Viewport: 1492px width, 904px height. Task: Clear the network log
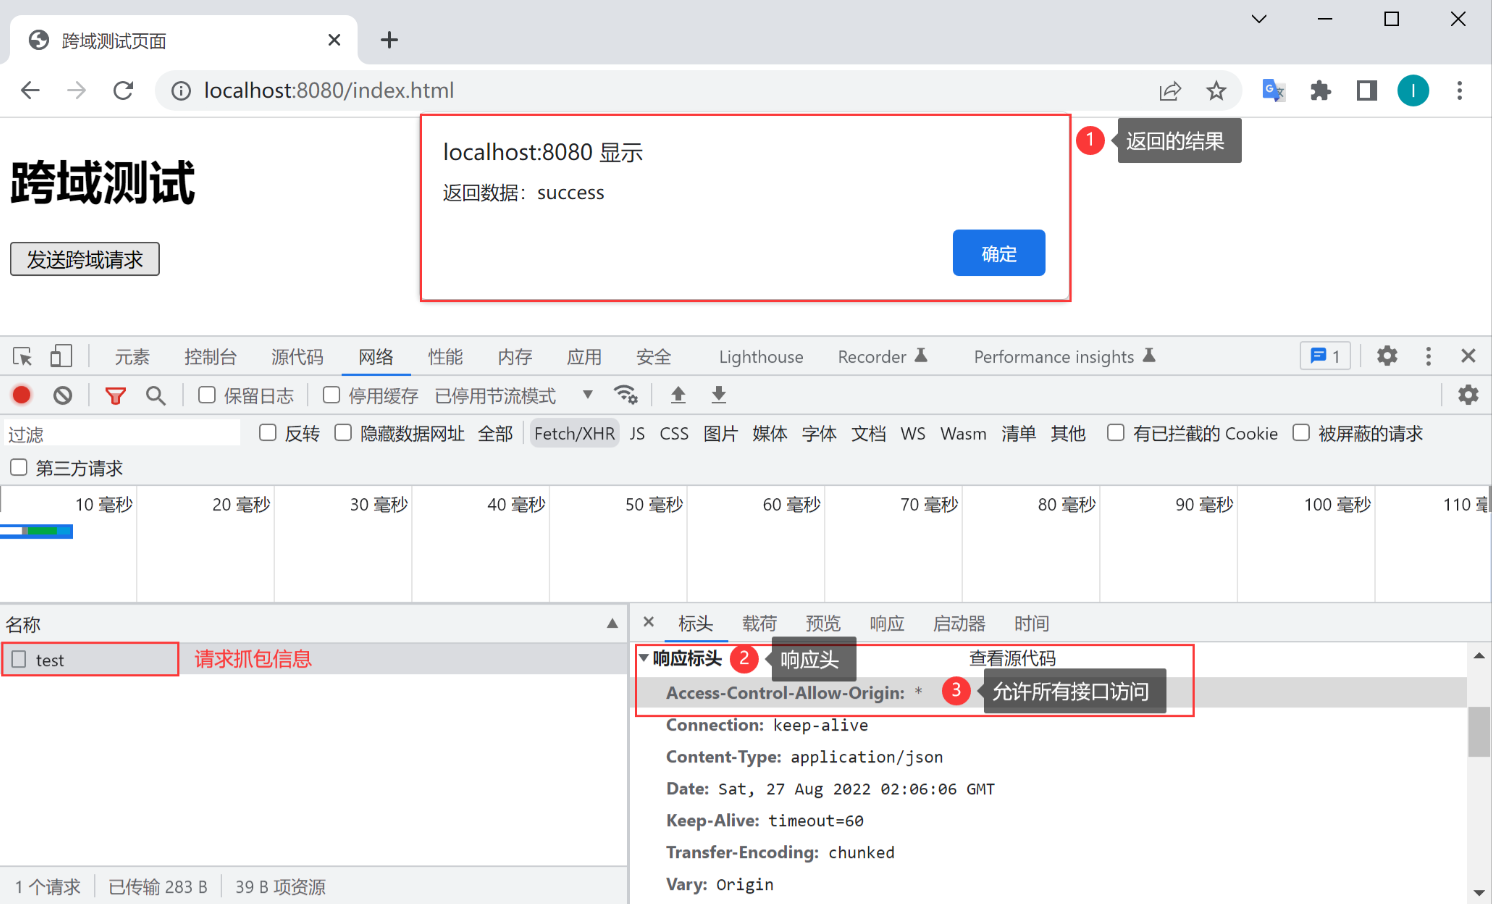[x=63, y=395]
